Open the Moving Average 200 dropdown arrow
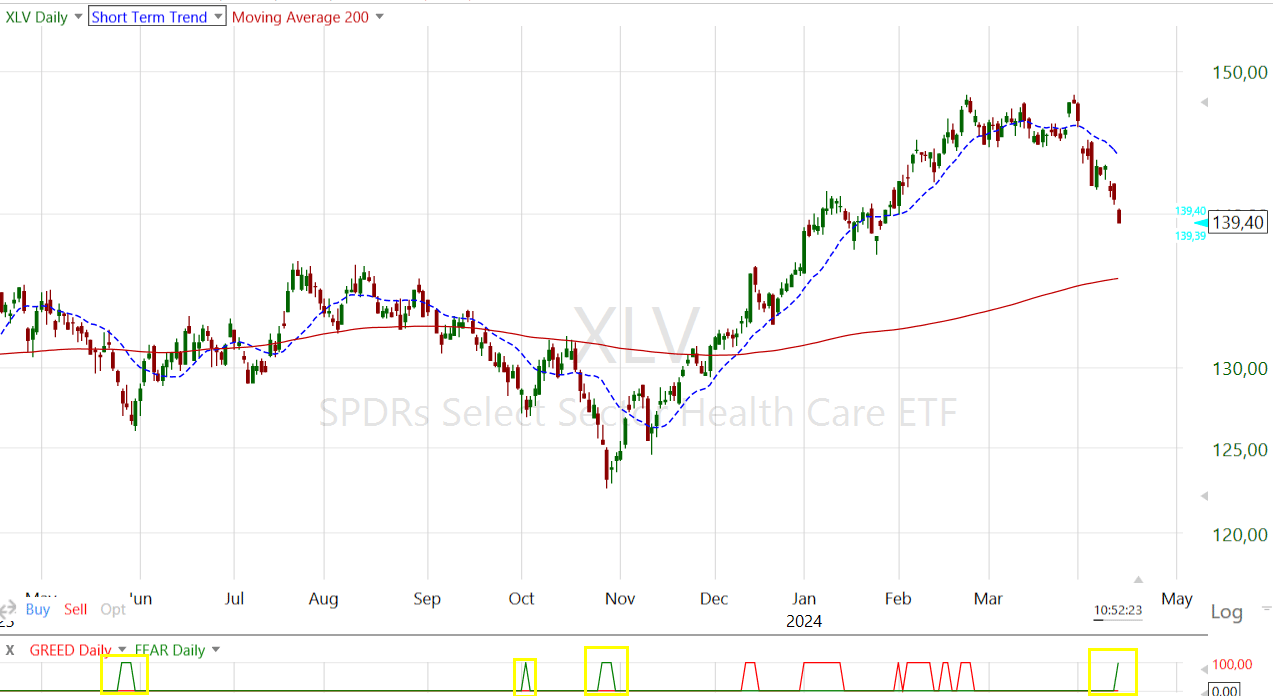This screenshot has height=696, width=1273. tap(379, 17)
